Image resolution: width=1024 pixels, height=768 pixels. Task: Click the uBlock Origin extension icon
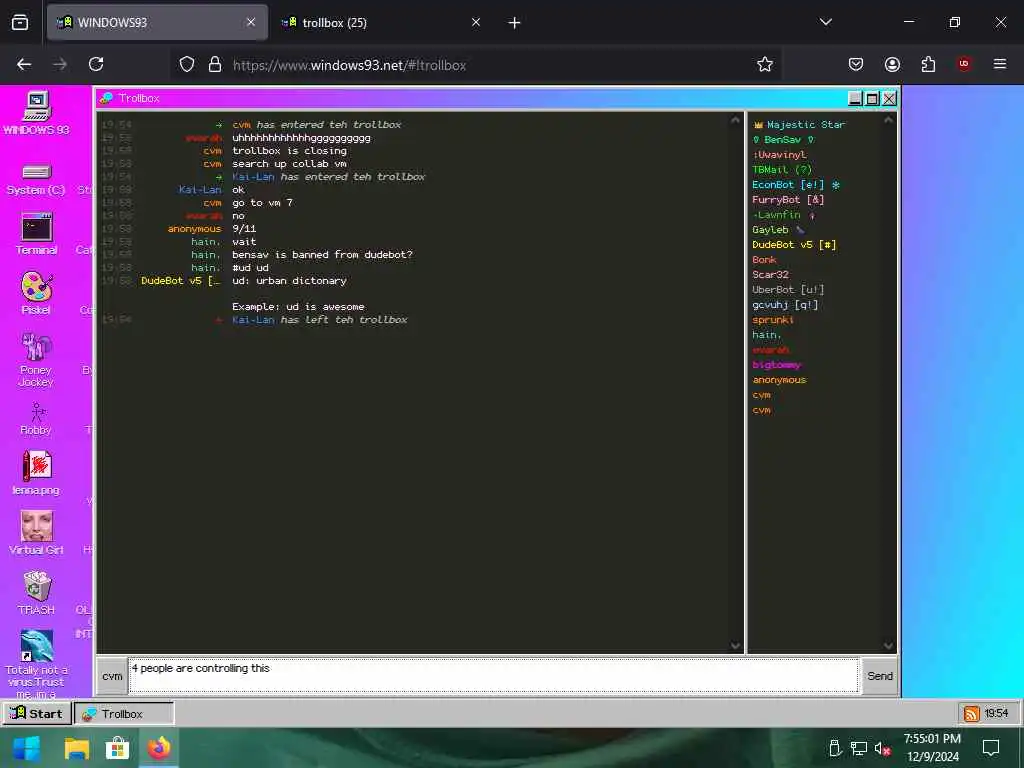[964, 64]
